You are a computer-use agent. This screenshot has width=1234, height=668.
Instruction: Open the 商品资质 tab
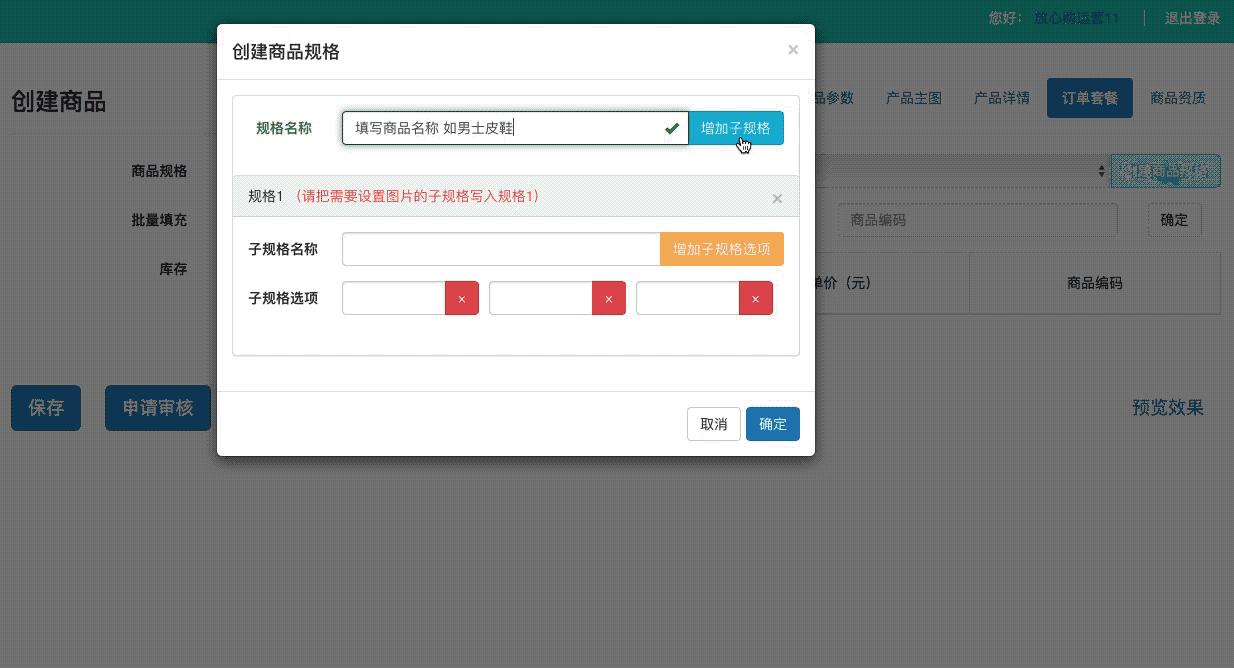click(1178, 98)
